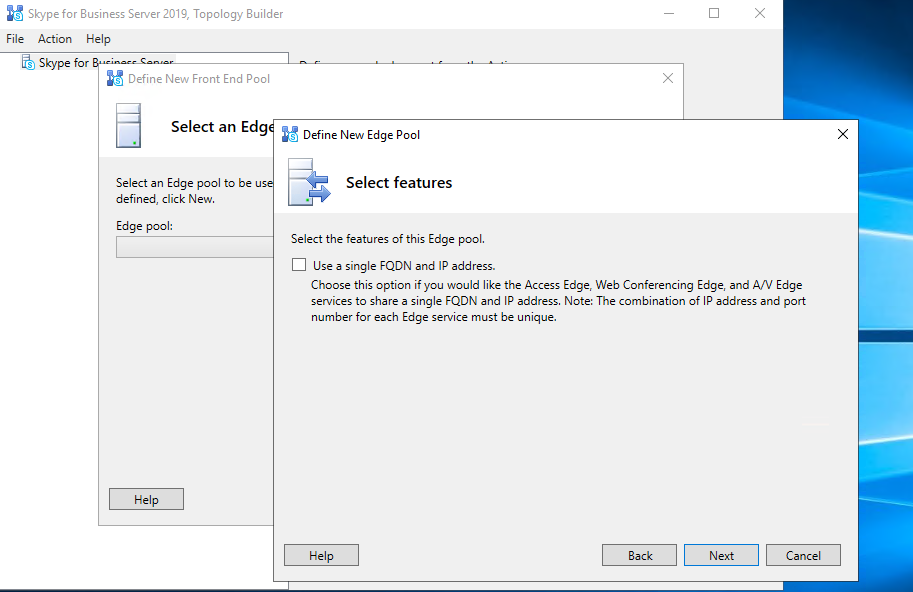Close the Define New Front End Pool dialog

[668, 79]
